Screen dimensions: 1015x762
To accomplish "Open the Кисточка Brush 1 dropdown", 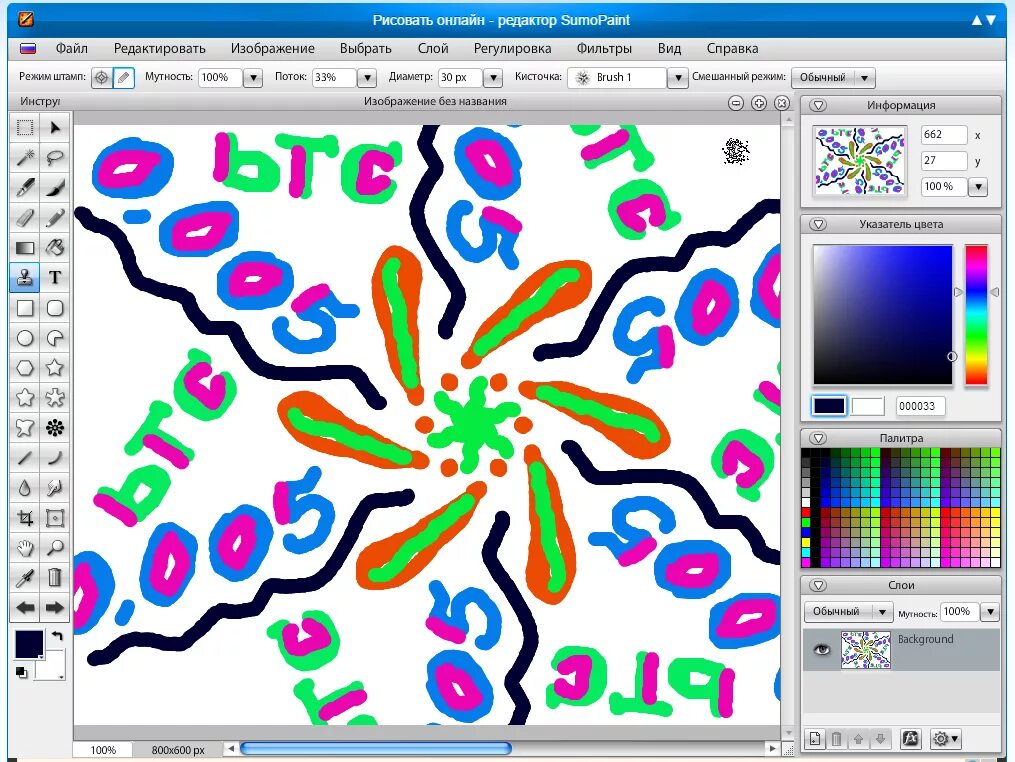I will (x=678, y=78).
